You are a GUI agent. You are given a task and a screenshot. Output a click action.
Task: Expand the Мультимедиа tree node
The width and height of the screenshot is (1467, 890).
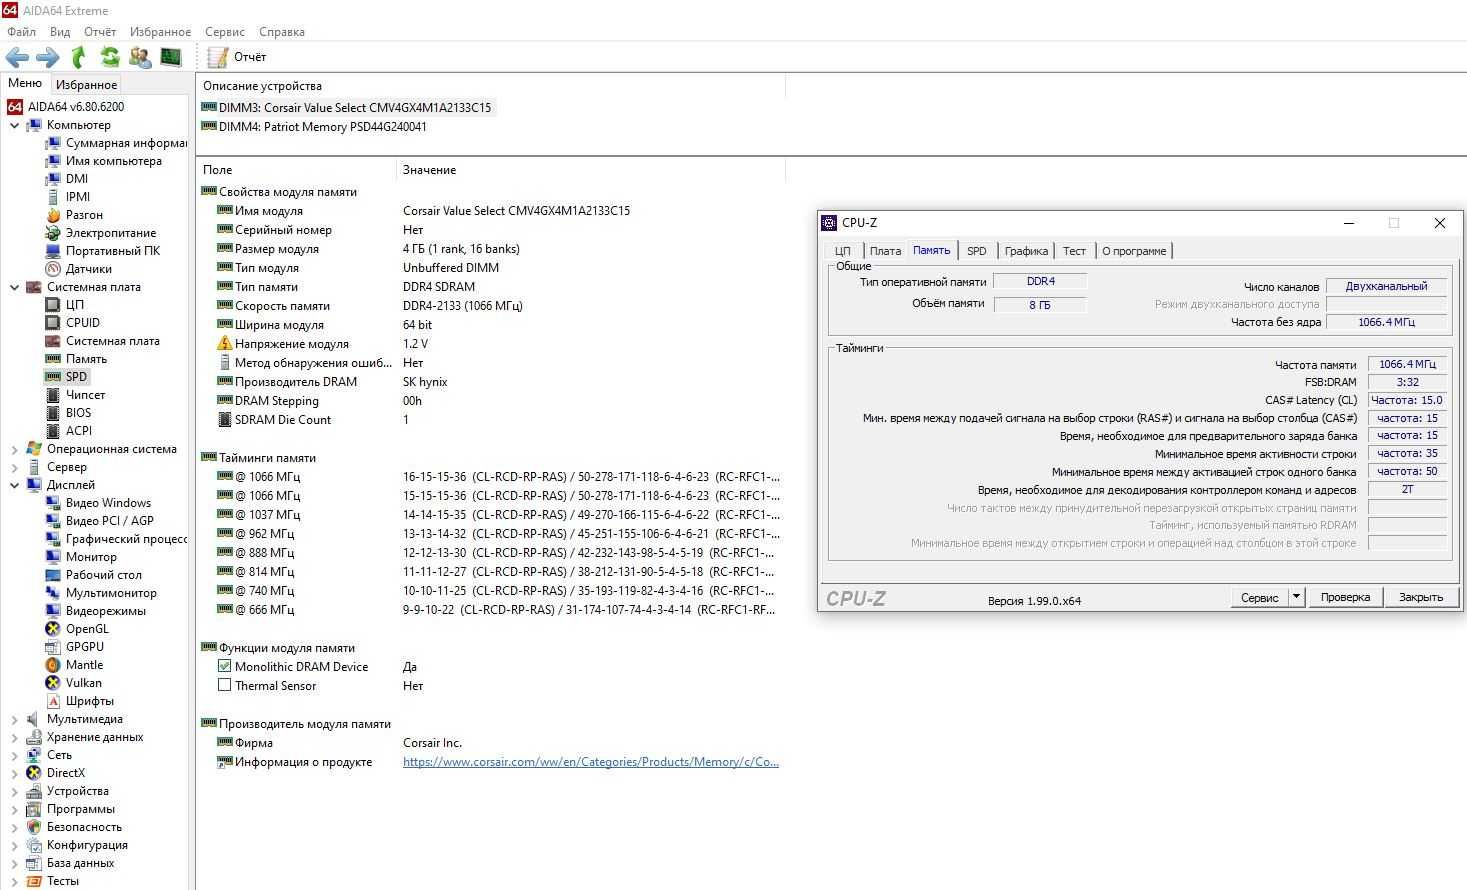tap(14, 720)
